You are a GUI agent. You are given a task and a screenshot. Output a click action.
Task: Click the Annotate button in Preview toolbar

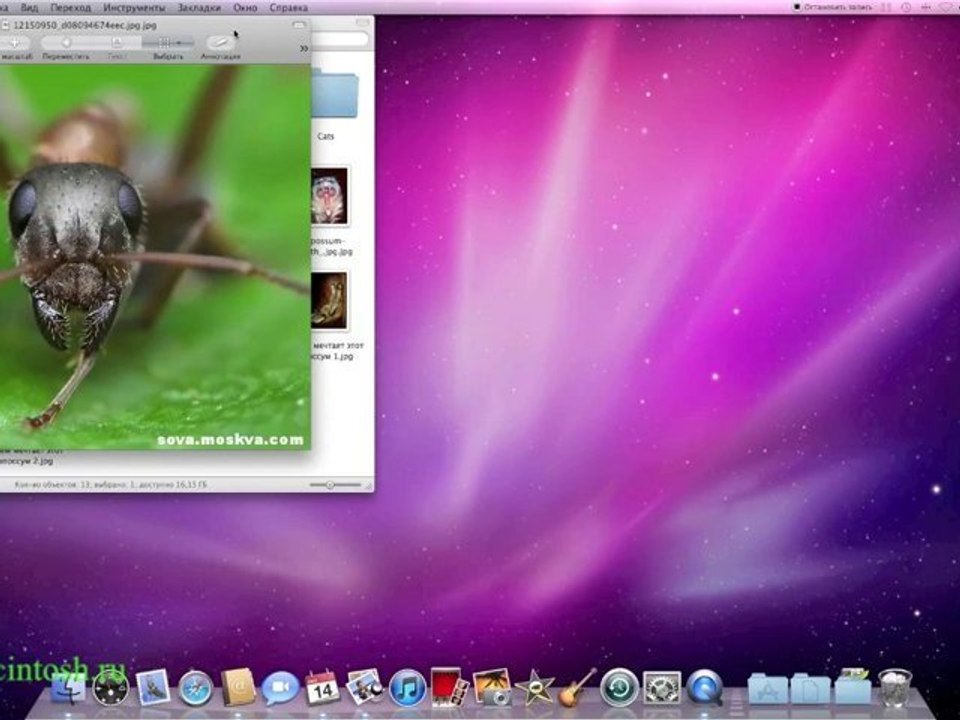coord(220,43)
